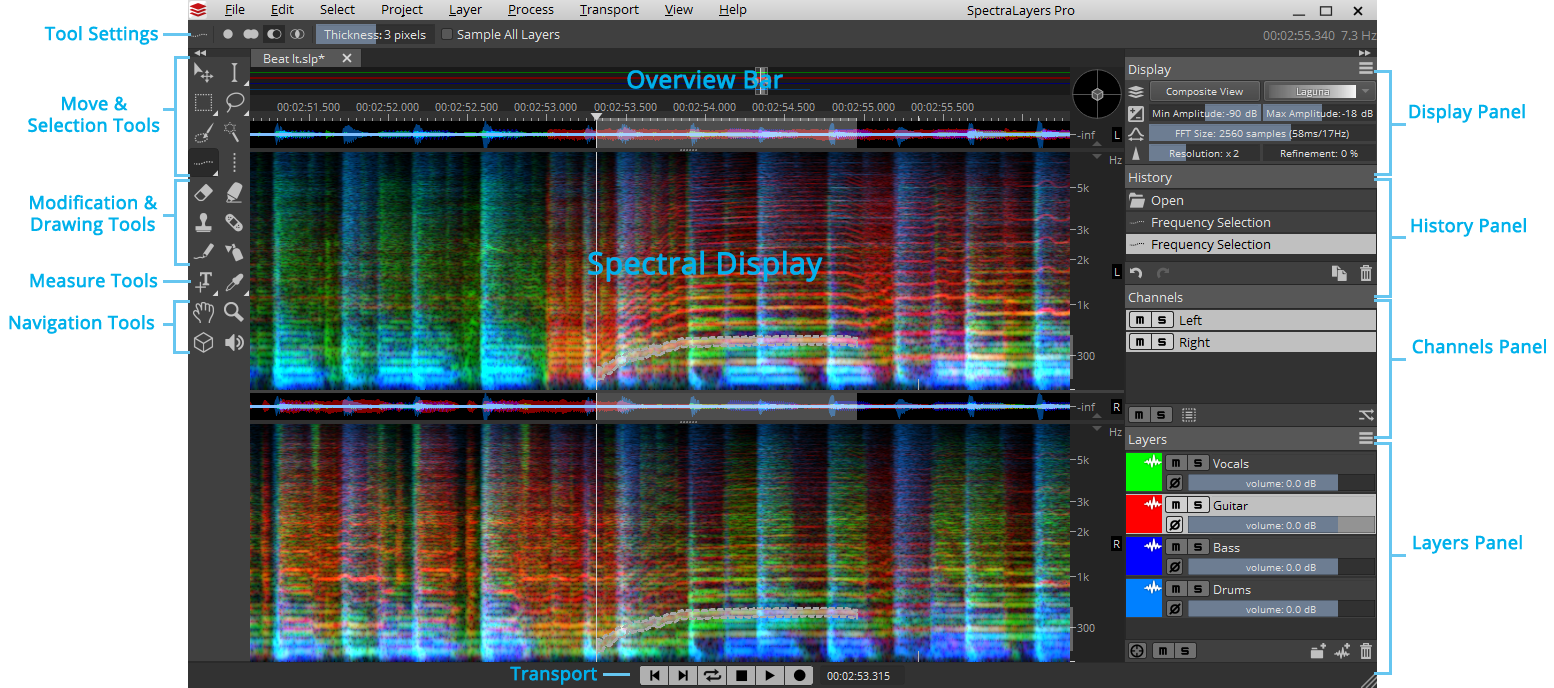This screenshot has height=688, width=1554.
Task: Open the 3D display mode cube icon
Action: click(203, 342)
